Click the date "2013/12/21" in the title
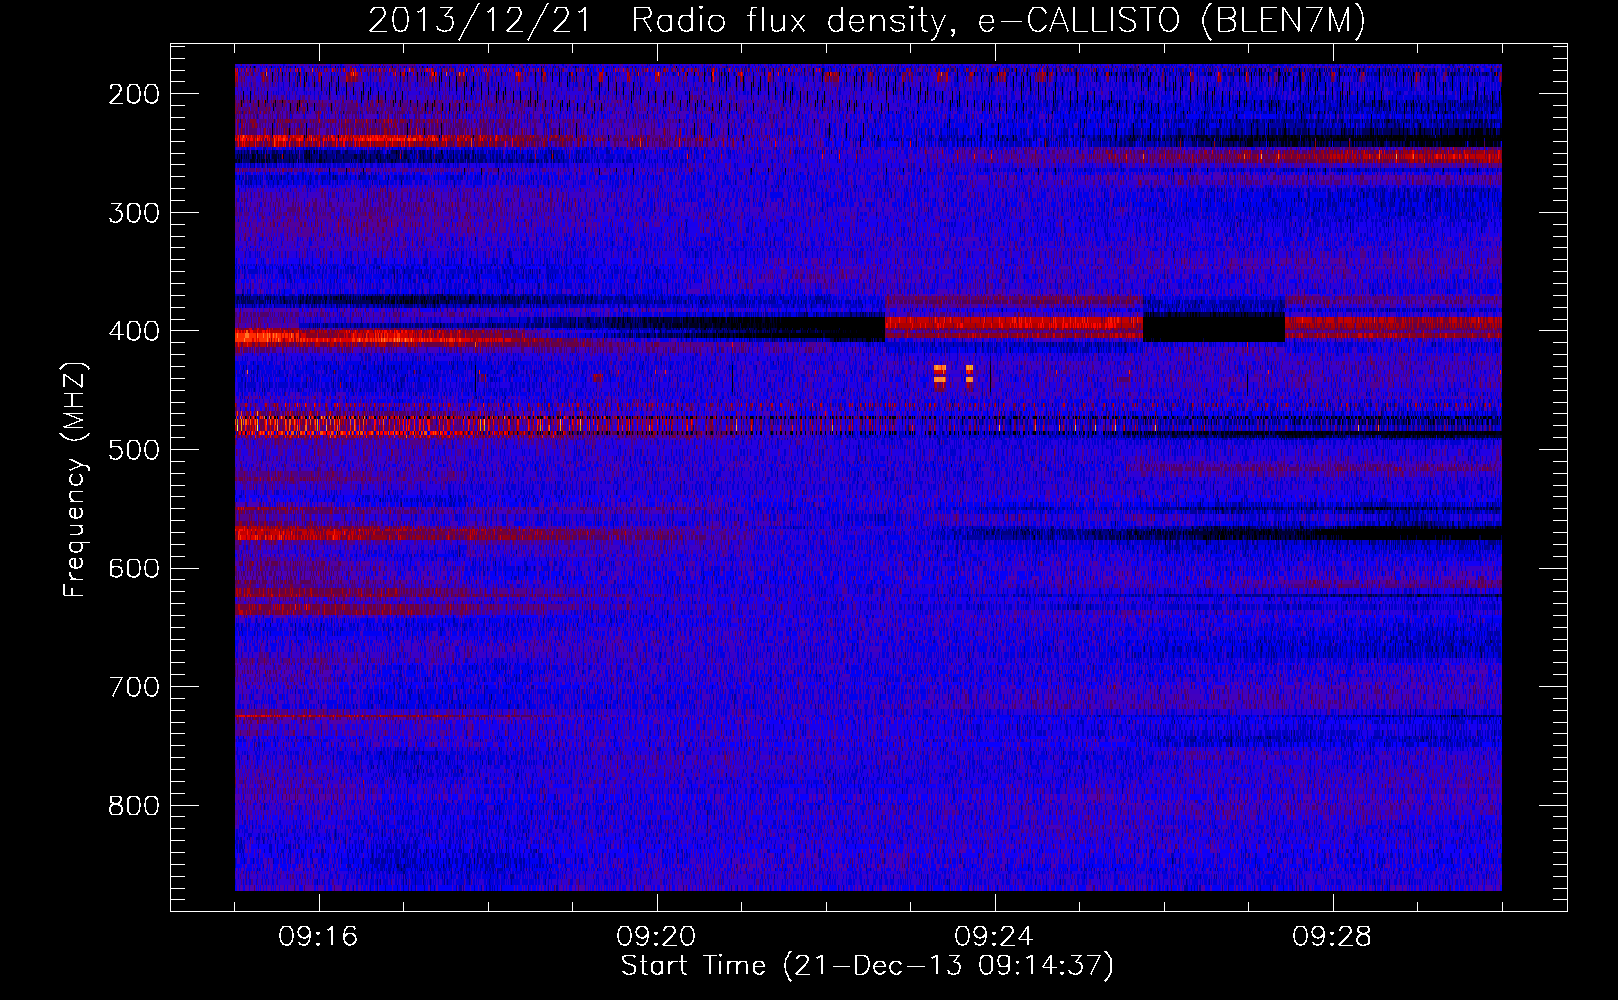The image size is (1618, 1000). (480, 21)
